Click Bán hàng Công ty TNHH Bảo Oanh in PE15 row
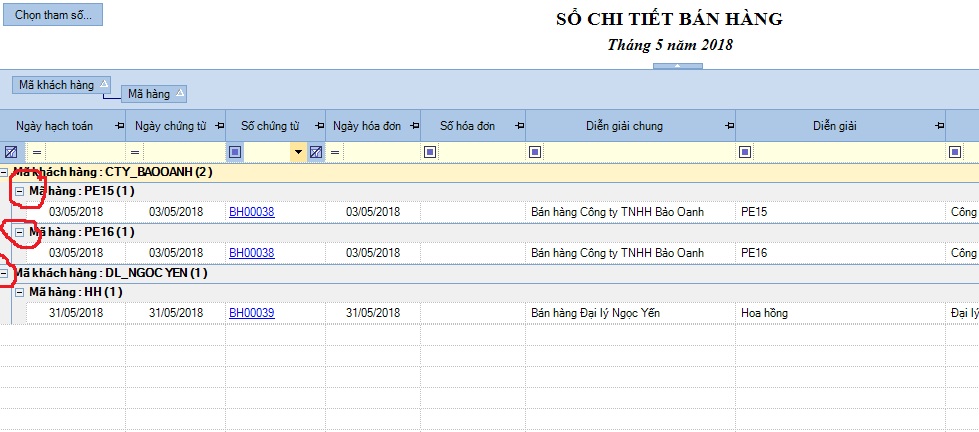 coord(631,212)
